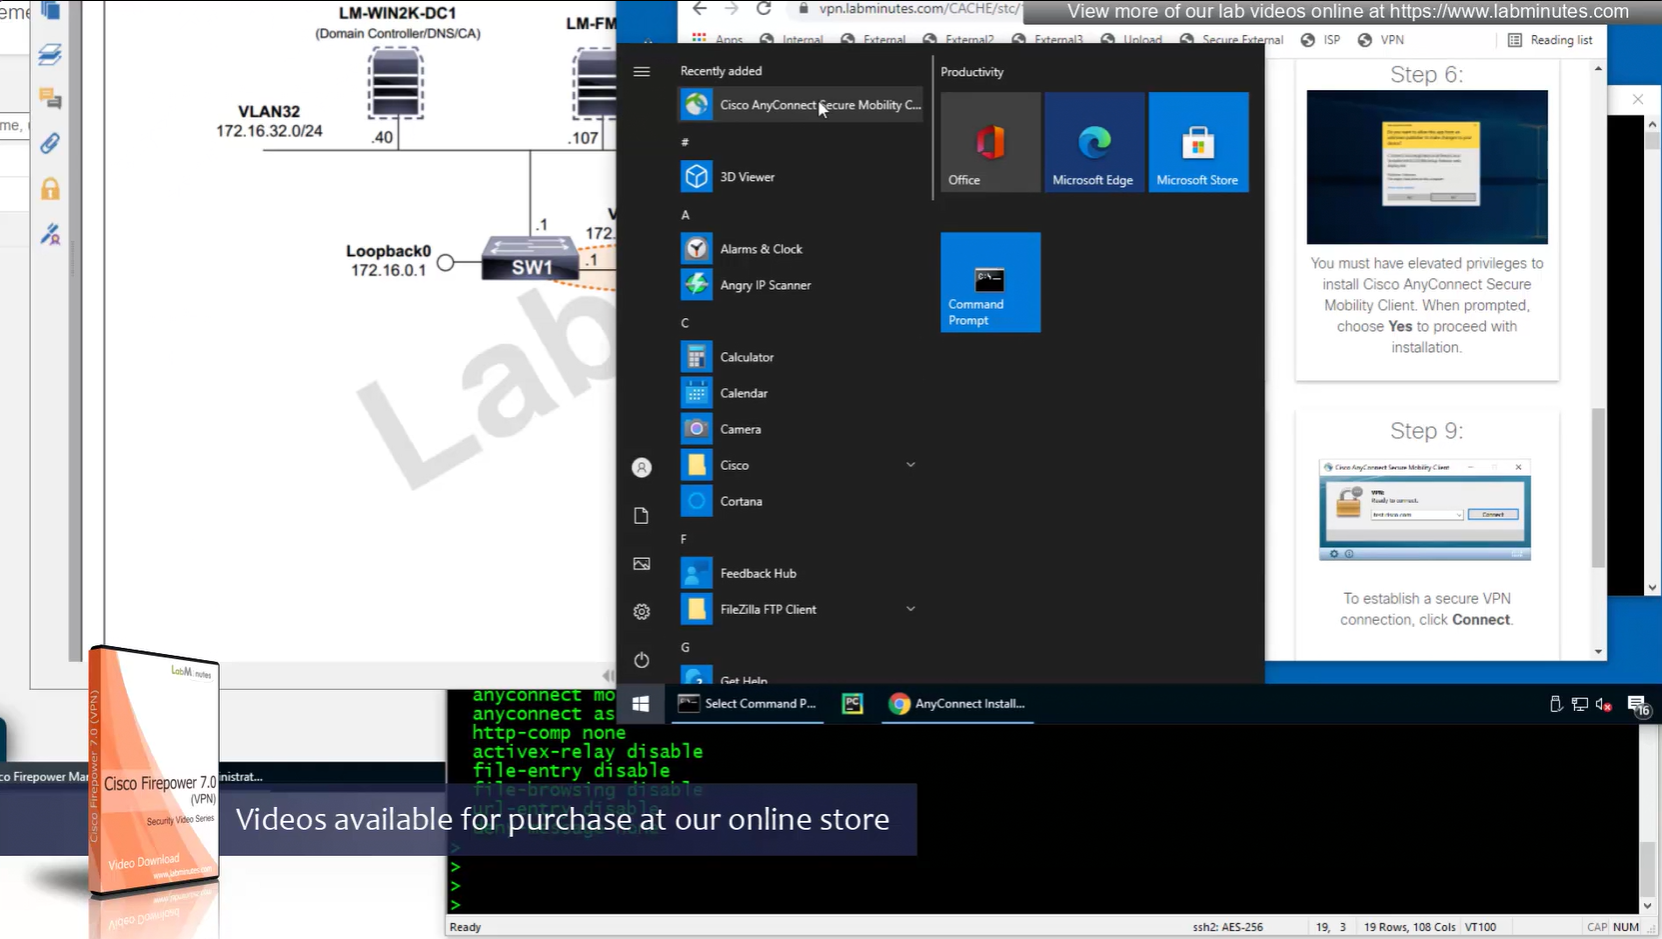Launch the Command Prompt tile
Image resolution: width=1662 pixels, height=939 pixels.
(989, 283)
